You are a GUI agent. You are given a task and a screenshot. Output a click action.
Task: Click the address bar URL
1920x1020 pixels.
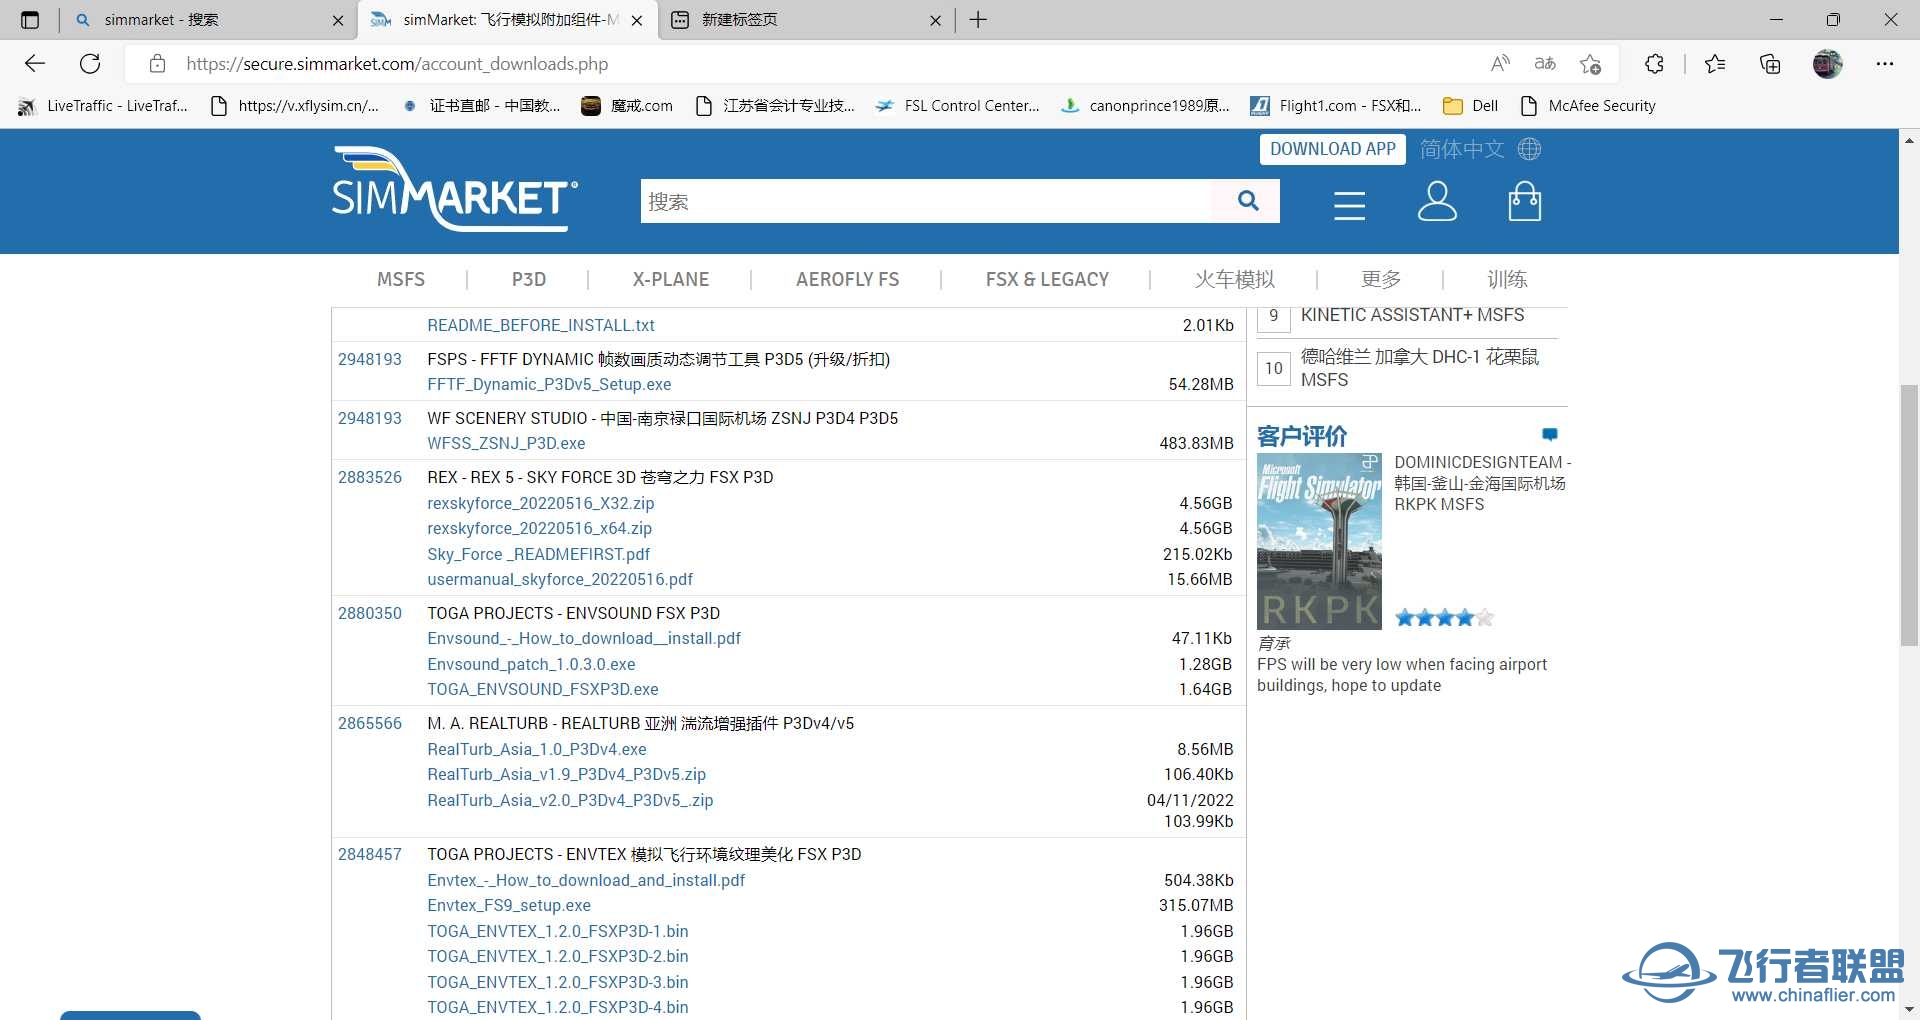pyautogui.click(x=397, y=64)
